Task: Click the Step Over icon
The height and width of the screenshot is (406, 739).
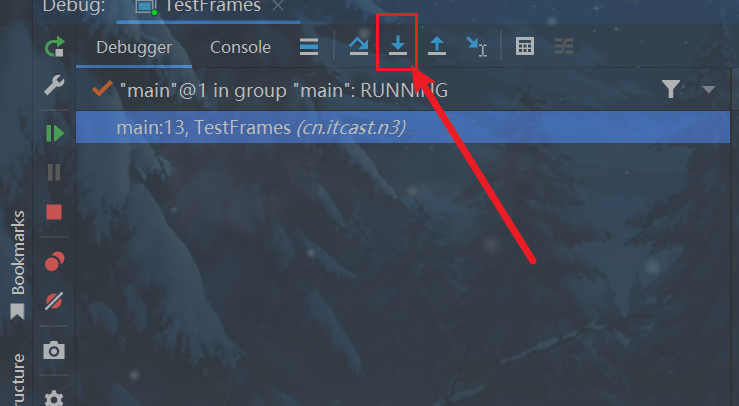Action: 359,46
